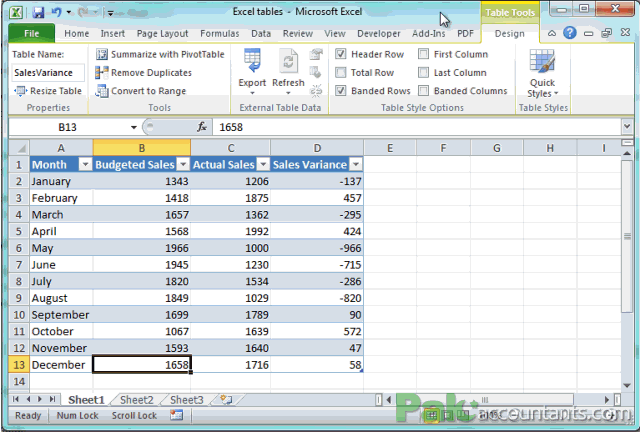Image resolution: width=640 pixels, height=432 pixels.
Task: Switch to the Data ribbon tab
Action: pos(261,33)
